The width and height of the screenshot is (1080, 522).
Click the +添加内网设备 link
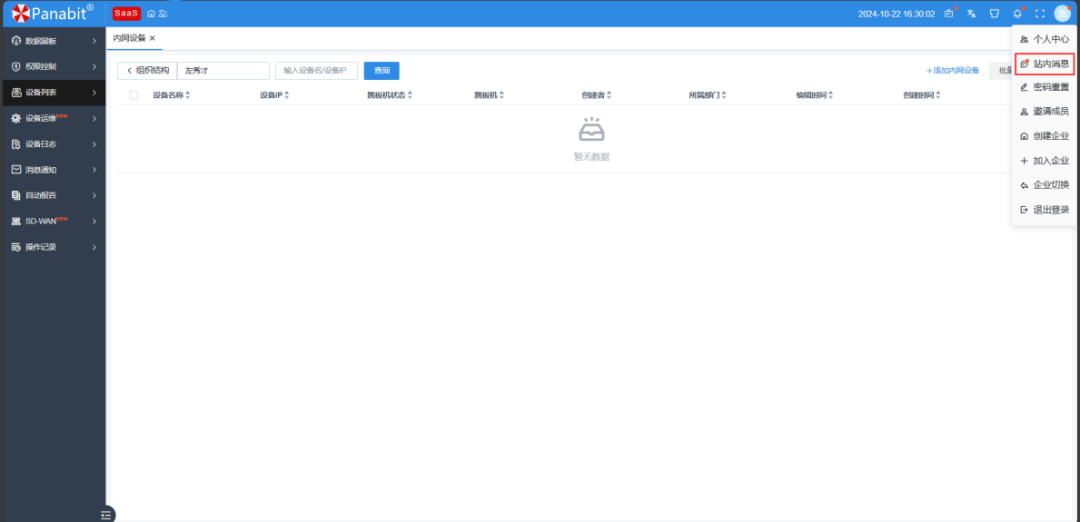pos(953,70)
